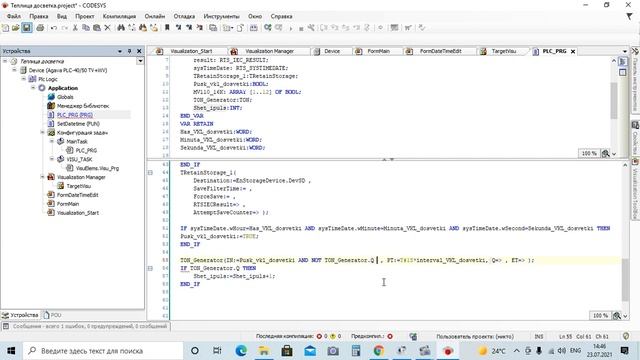Image resolution: width=640 pixels, height=360 pixels.
Task: Switch to POU panel tab
Action: pos(52,315)
